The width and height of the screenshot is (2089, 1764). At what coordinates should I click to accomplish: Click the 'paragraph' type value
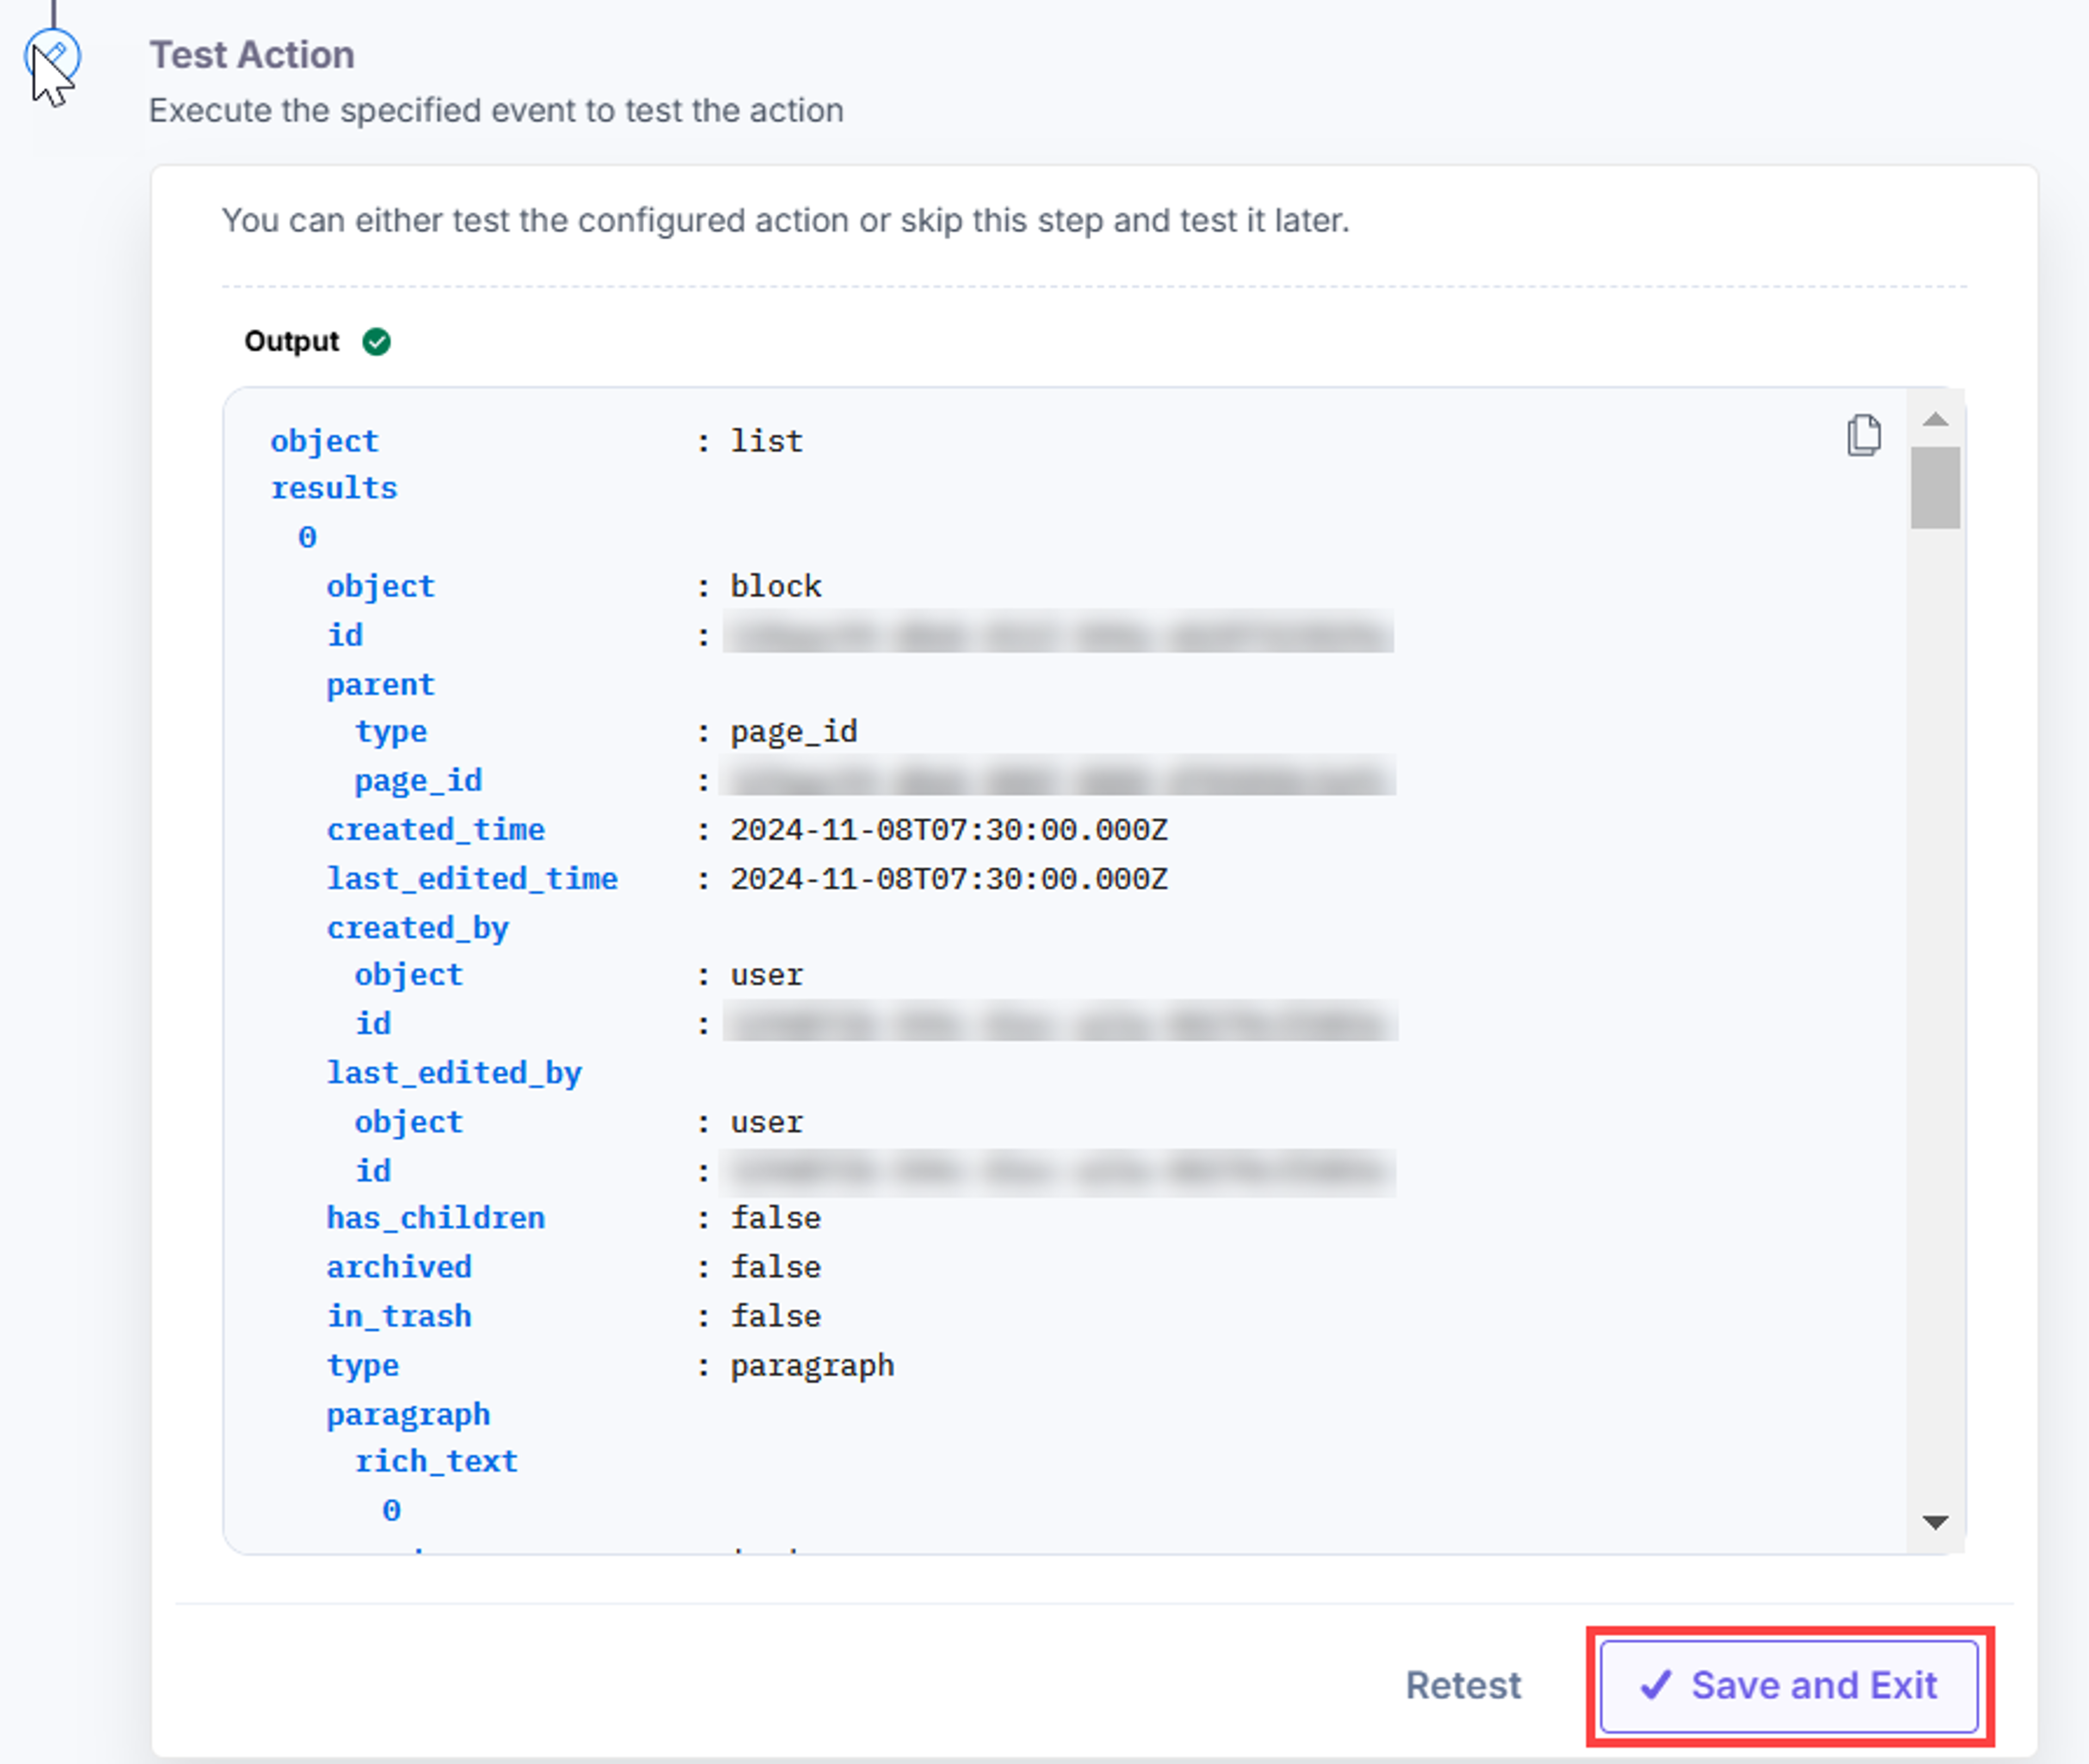[812, 1365]
